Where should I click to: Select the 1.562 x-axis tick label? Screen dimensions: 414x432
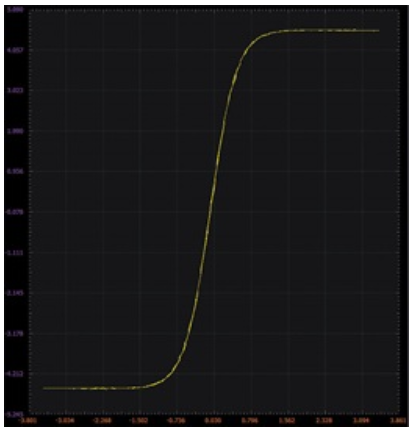287,421
